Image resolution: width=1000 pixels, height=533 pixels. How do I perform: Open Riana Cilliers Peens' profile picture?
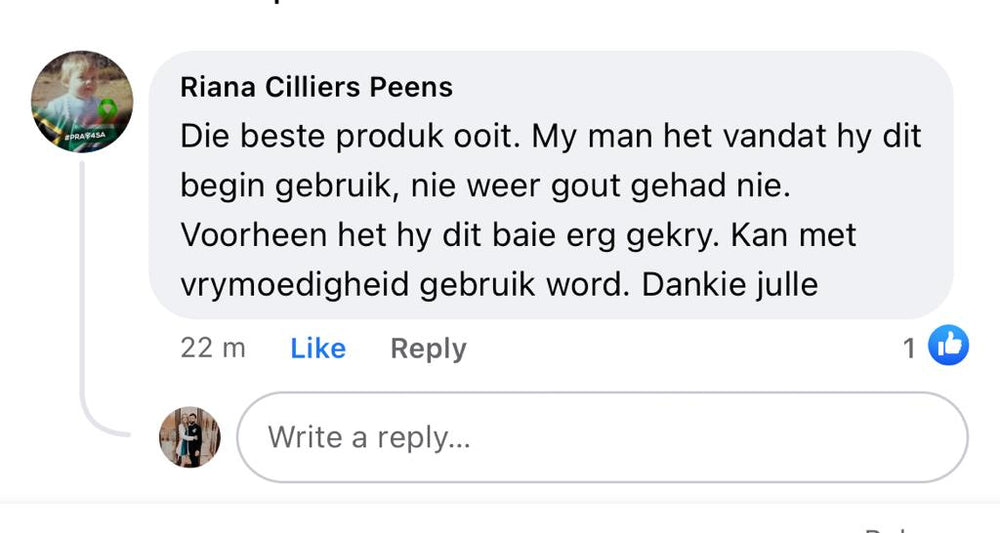(x=82, y=103)
